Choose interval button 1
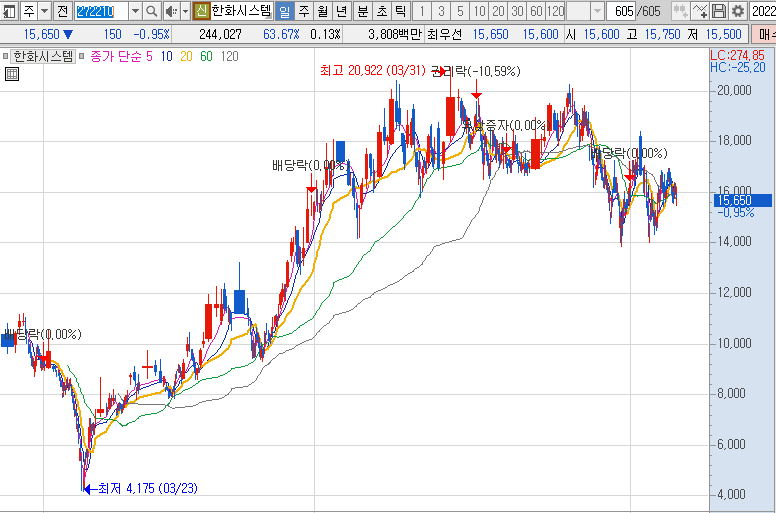This screenshot has height=513, width=776. (x=422, y=10)
